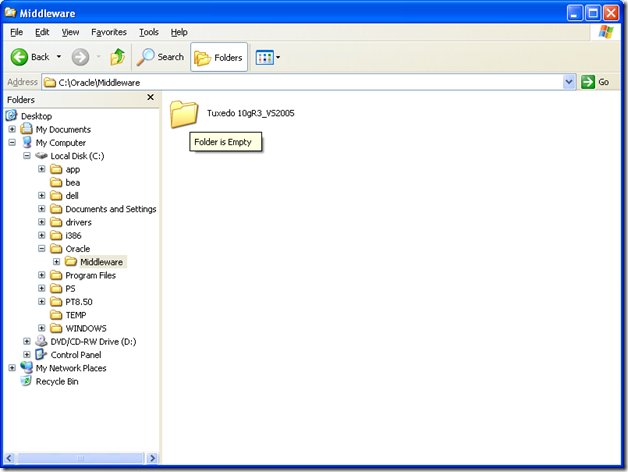Open the Tuxedo 10gR3_VS2005 folder icon

pyautogui.click(x=184, y=113)
